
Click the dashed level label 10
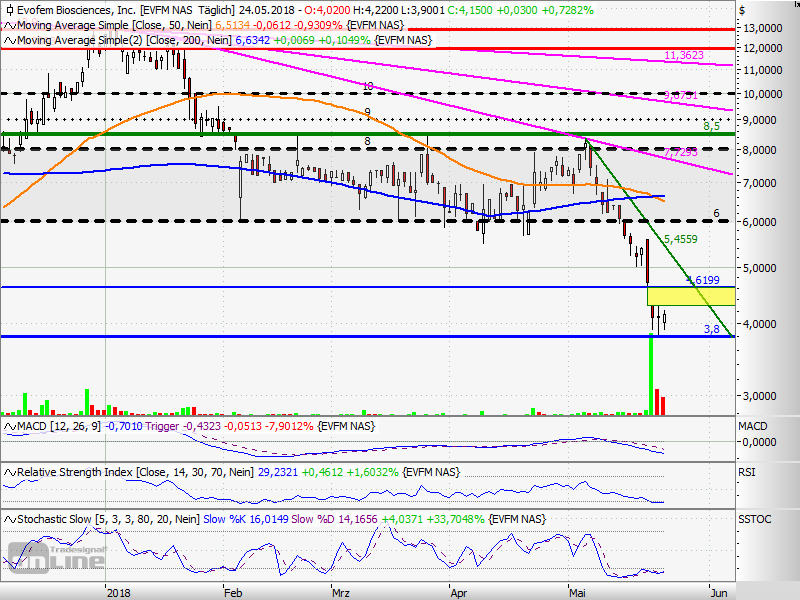pyautogui.click(x=368, y=87)
